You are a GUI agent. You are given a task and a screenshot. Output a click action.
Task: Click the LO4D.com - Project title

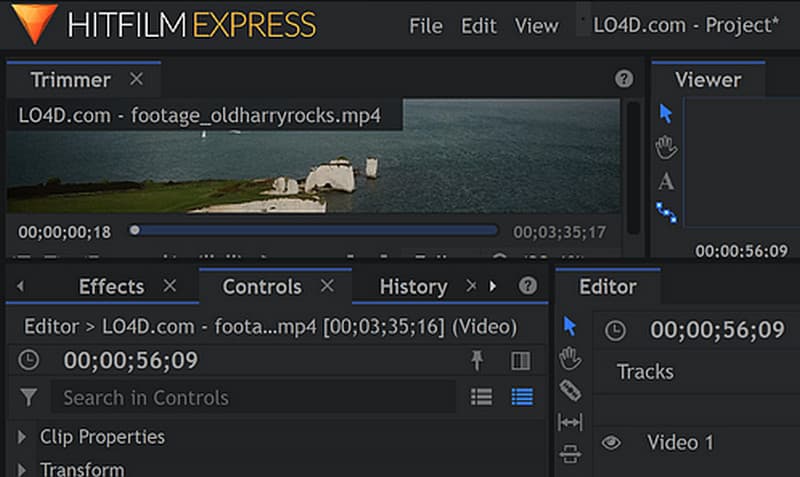tap(686, 25)
